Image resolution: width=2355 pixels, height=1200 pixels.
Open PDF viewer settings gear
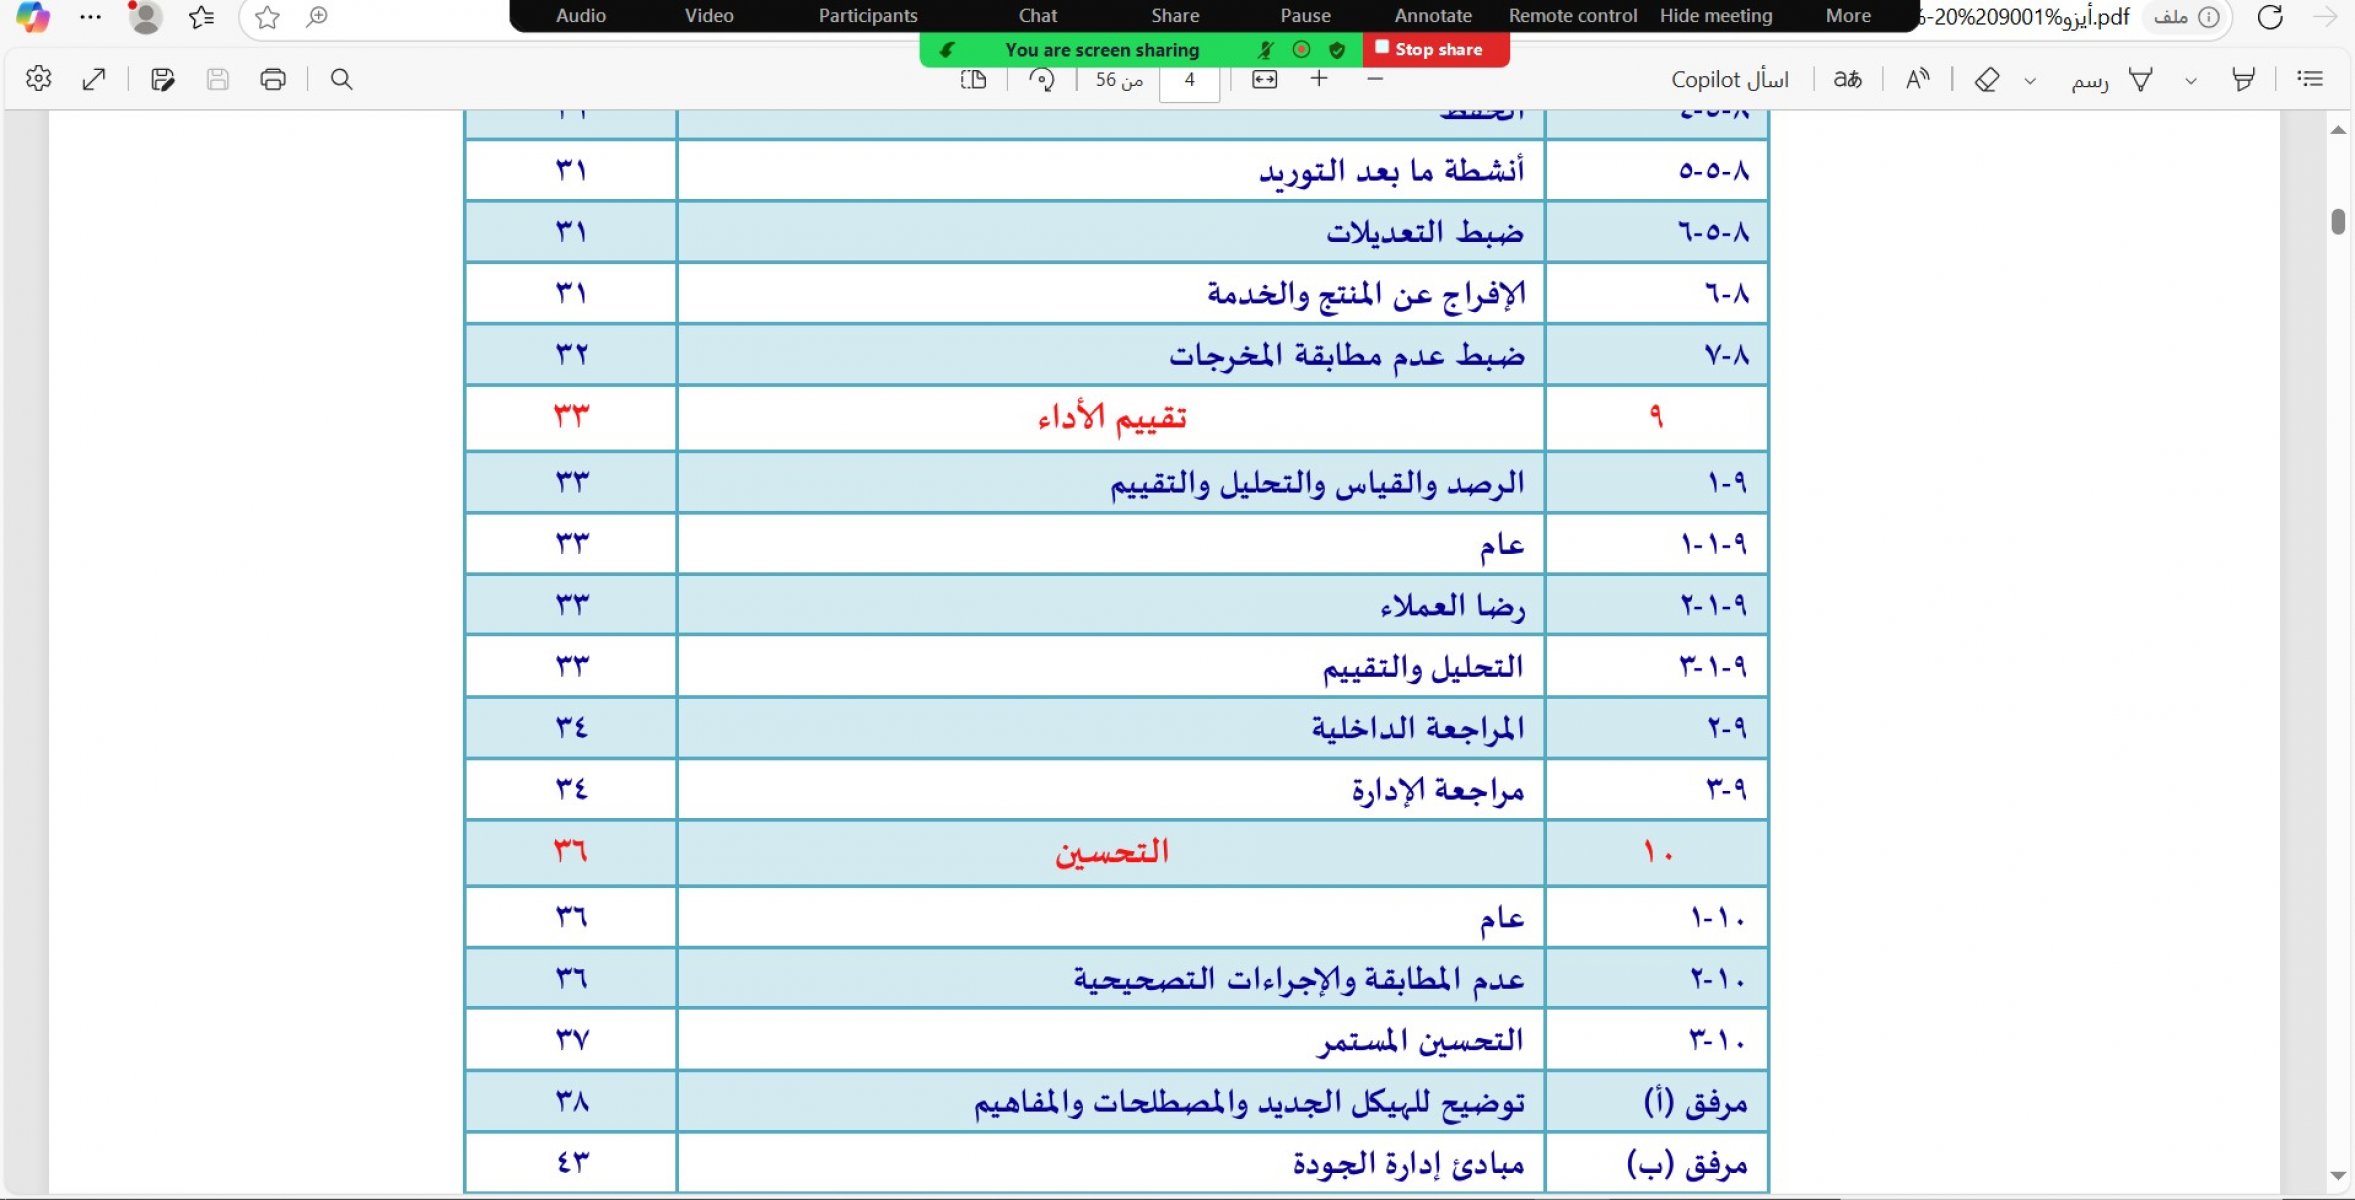[38, 79]
